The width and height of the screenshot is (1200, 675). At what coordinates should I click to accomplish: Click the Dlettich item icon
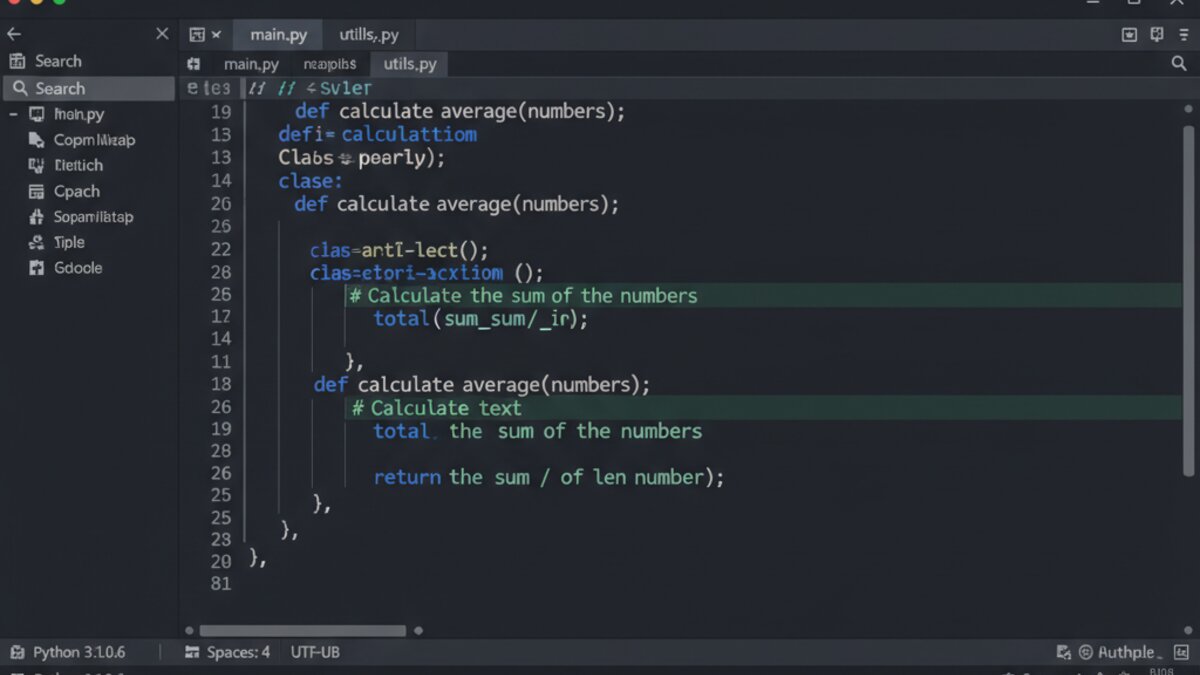(x=37, y=165)
